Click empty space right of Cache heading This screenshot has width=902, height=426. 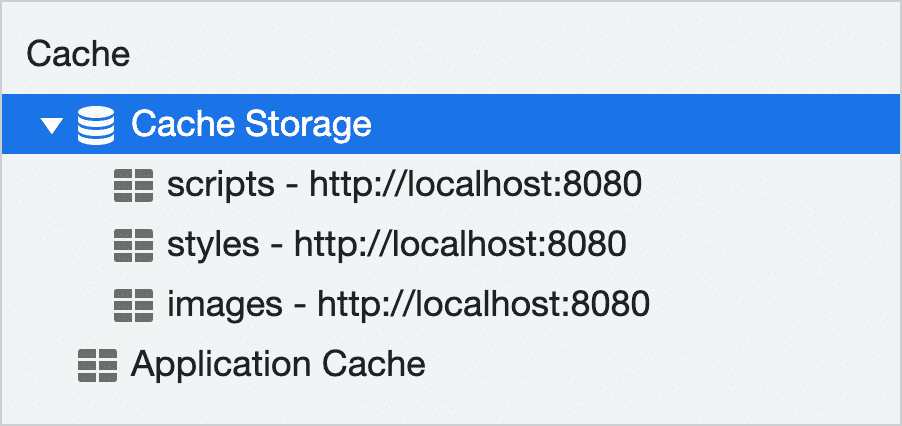[500, 54]
